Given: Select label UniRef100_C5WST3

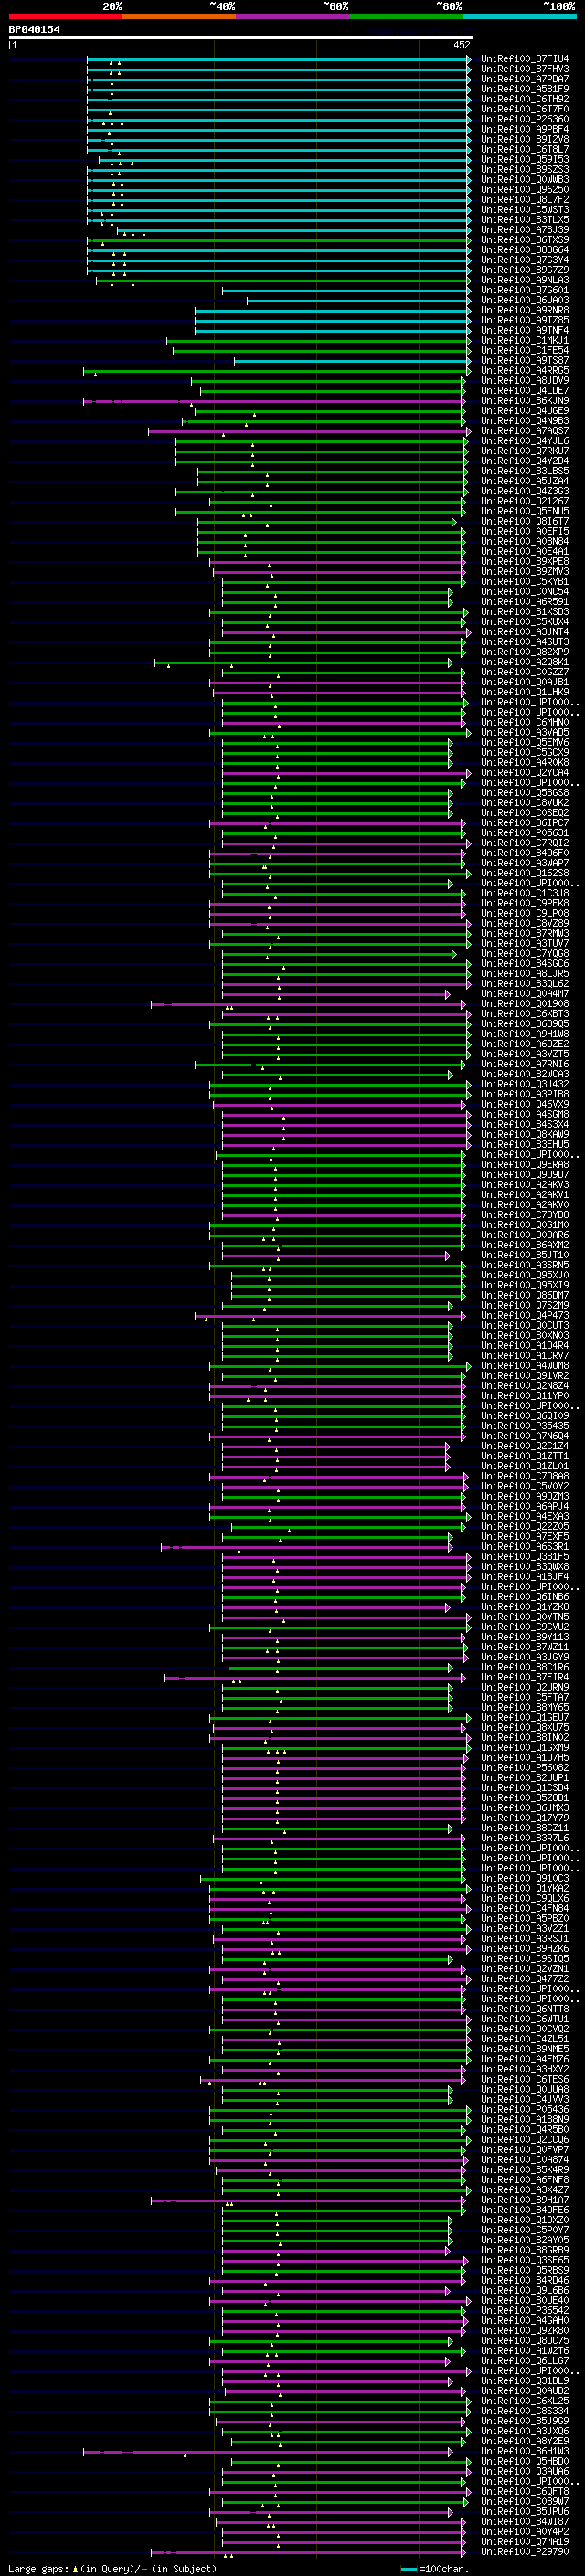Looking at the screenshot, I should pyautogui.click(x=524, y=209).
